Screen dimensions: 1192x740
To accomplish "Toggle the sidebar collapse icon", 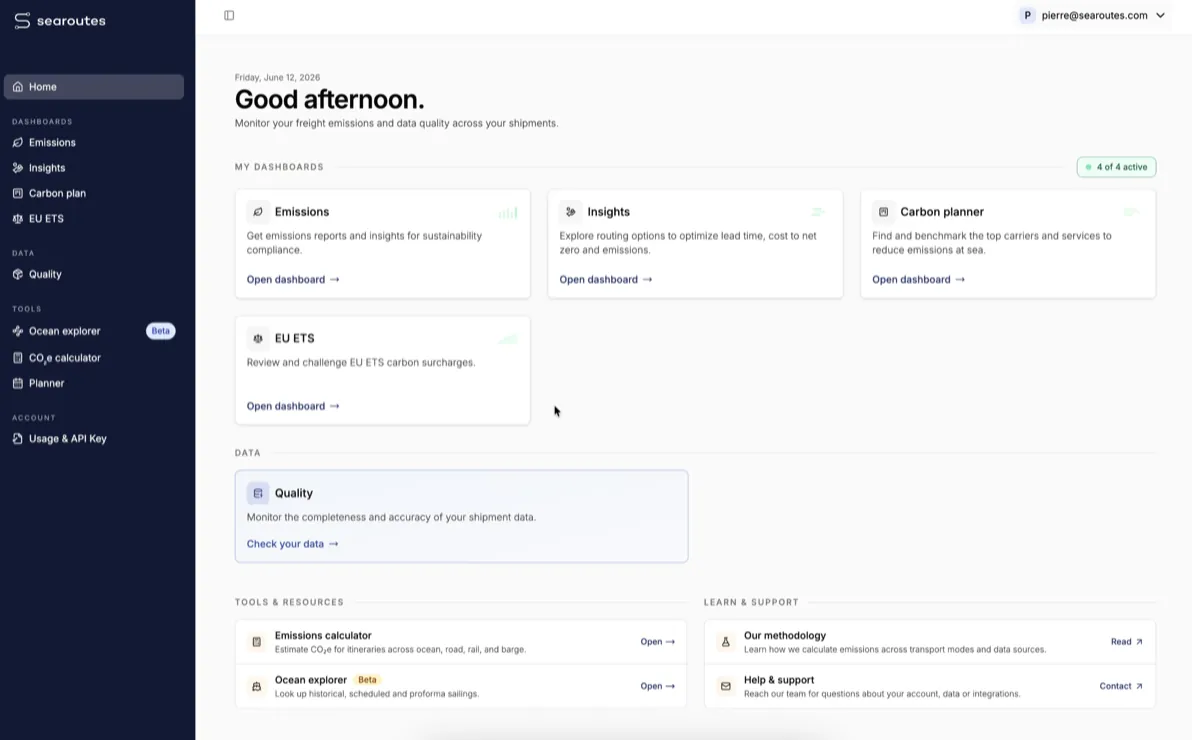I will point(229,15).
